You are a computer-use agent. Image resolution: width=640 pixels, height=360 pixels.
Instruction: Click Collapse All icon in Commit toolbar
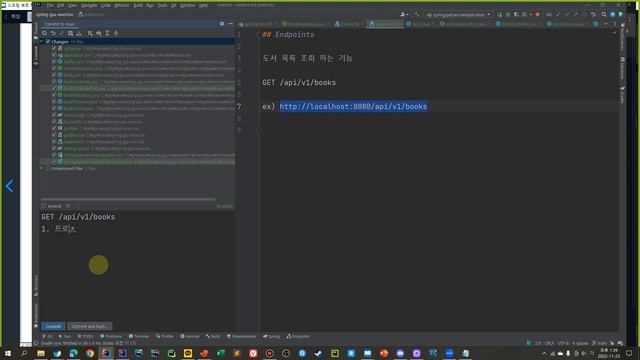[x=116, y=33]
